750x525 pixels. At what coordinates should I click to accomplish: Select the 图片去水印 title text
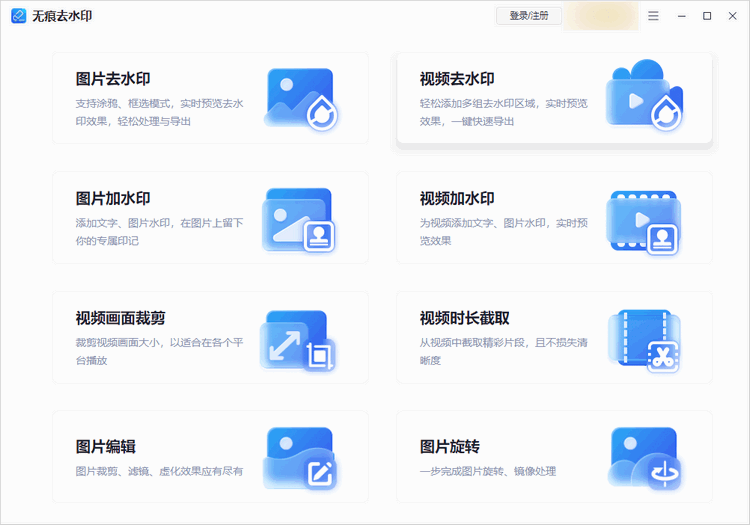113,79
